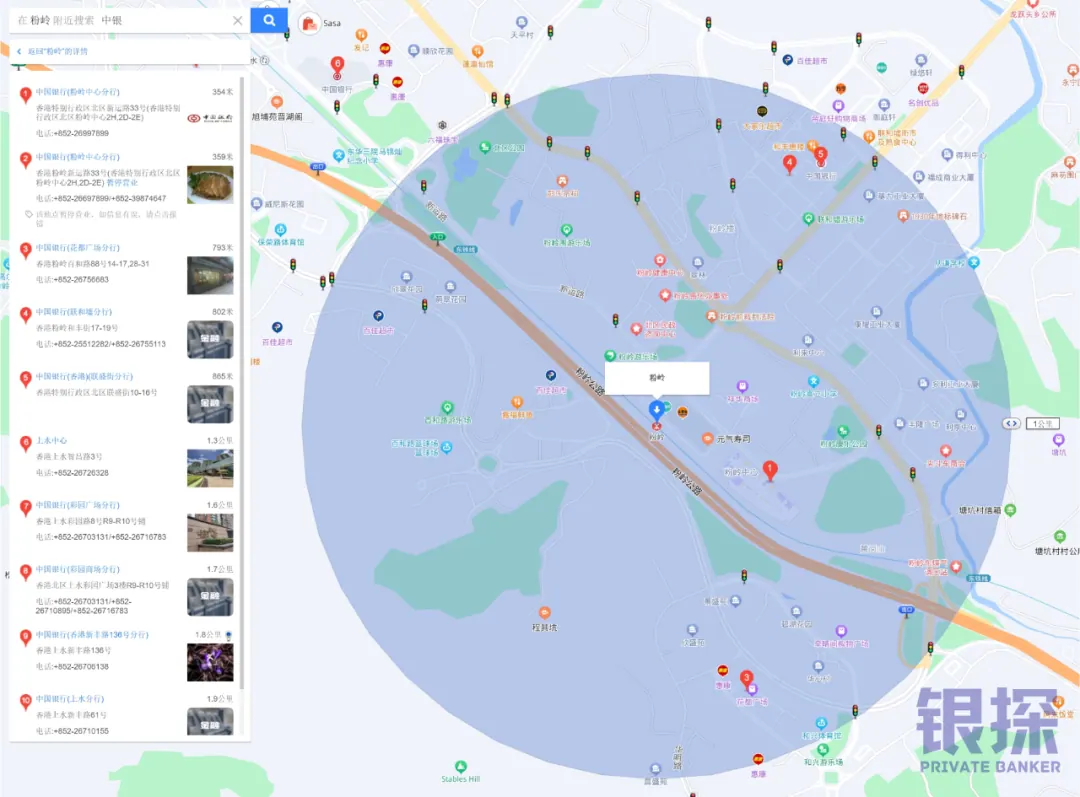Clear the search box with the X
The width and height of the screenshot is (1080, 797).
point(238,21)
